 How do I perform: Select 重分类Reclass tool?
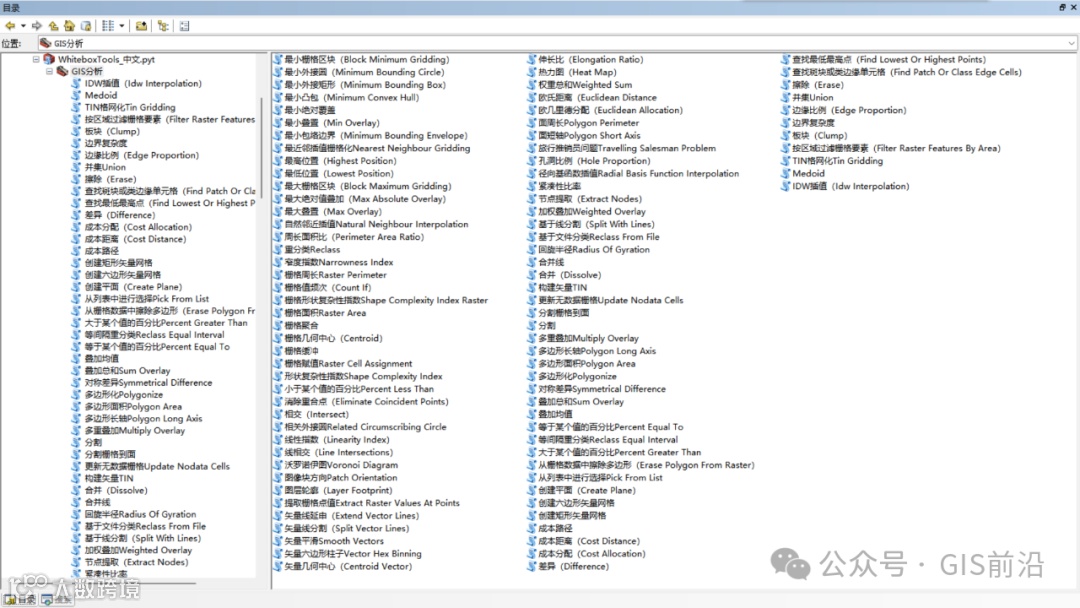(312, 249)
